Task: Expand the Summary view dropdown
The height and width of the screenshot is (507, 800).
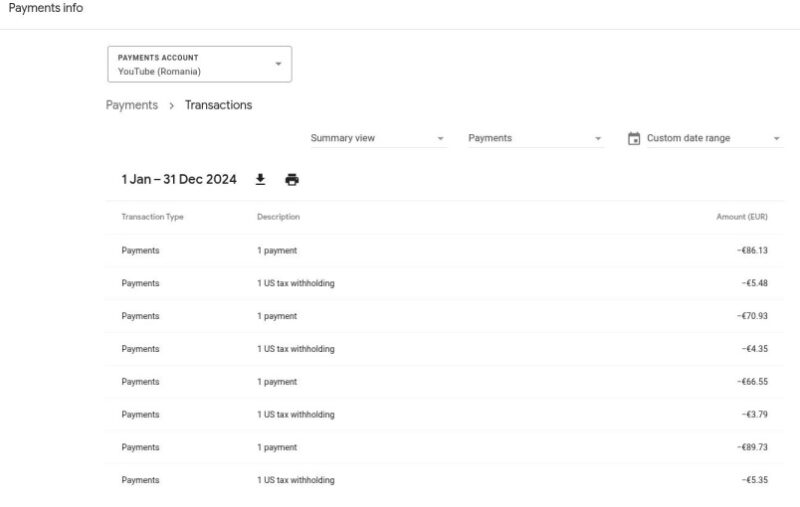Action: pyautogui.click(x=377, y=139)
